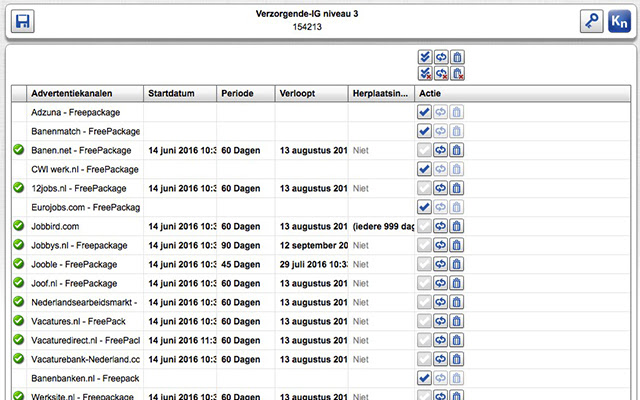640x400 pixels.
Task: Toggle the checkmark for Eurojobs.com - FreePackage
Action: coord(424,207)
